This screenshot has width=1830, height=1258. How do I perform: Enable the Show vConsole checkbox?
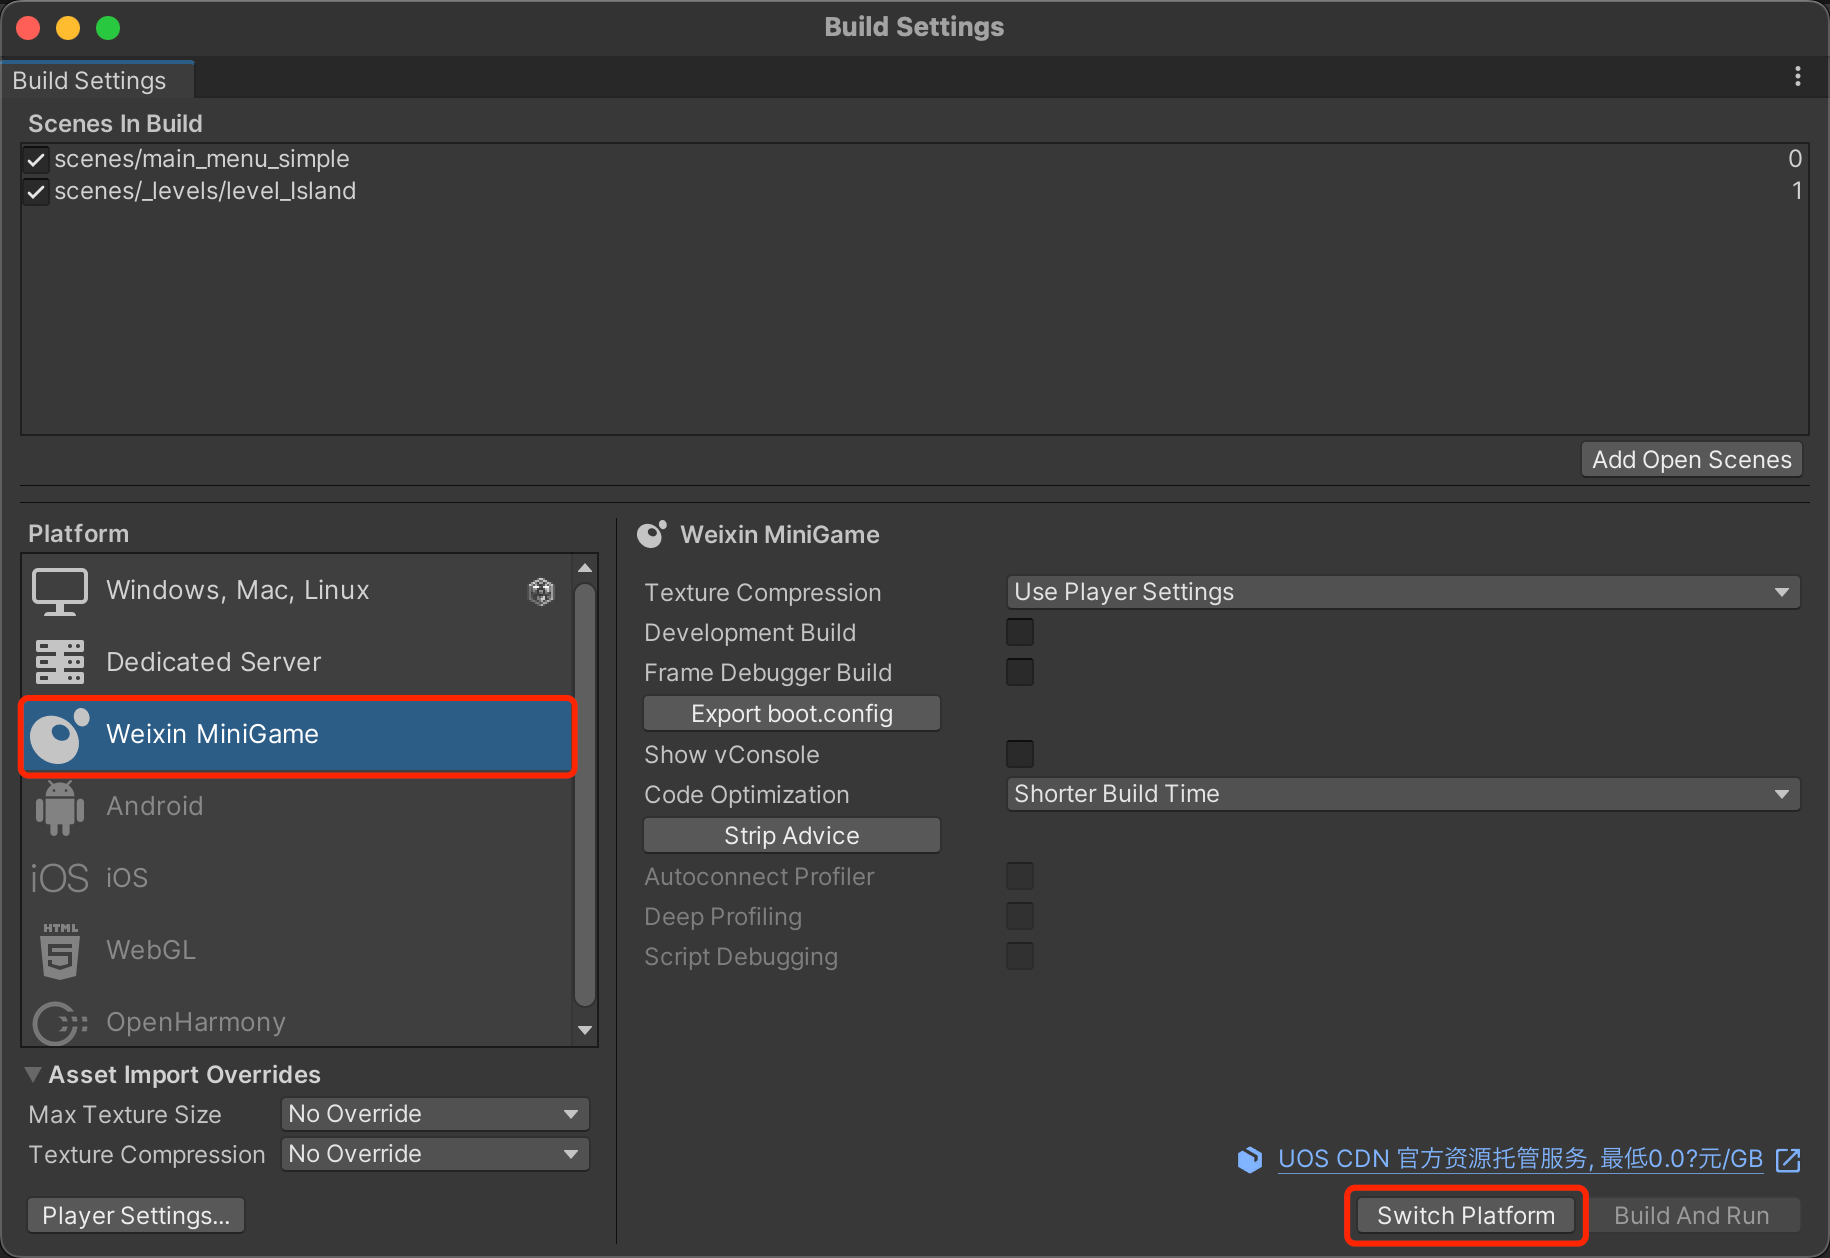click(1019, 754)
